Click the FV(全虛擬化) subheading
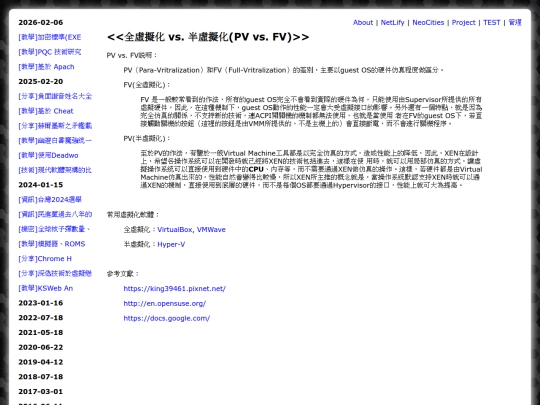Viewport: 540px width, 405px height. click(x=147, y=85)
